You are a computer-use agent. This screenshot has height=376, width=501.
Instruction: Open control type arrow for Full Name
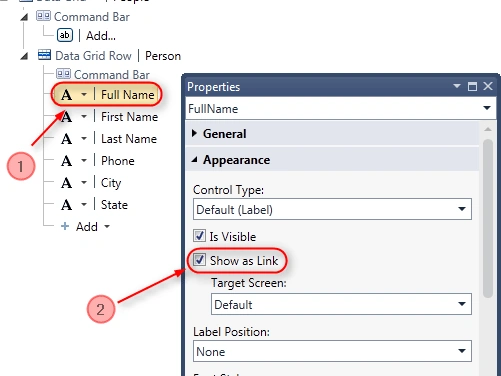[x=84, y=95]
